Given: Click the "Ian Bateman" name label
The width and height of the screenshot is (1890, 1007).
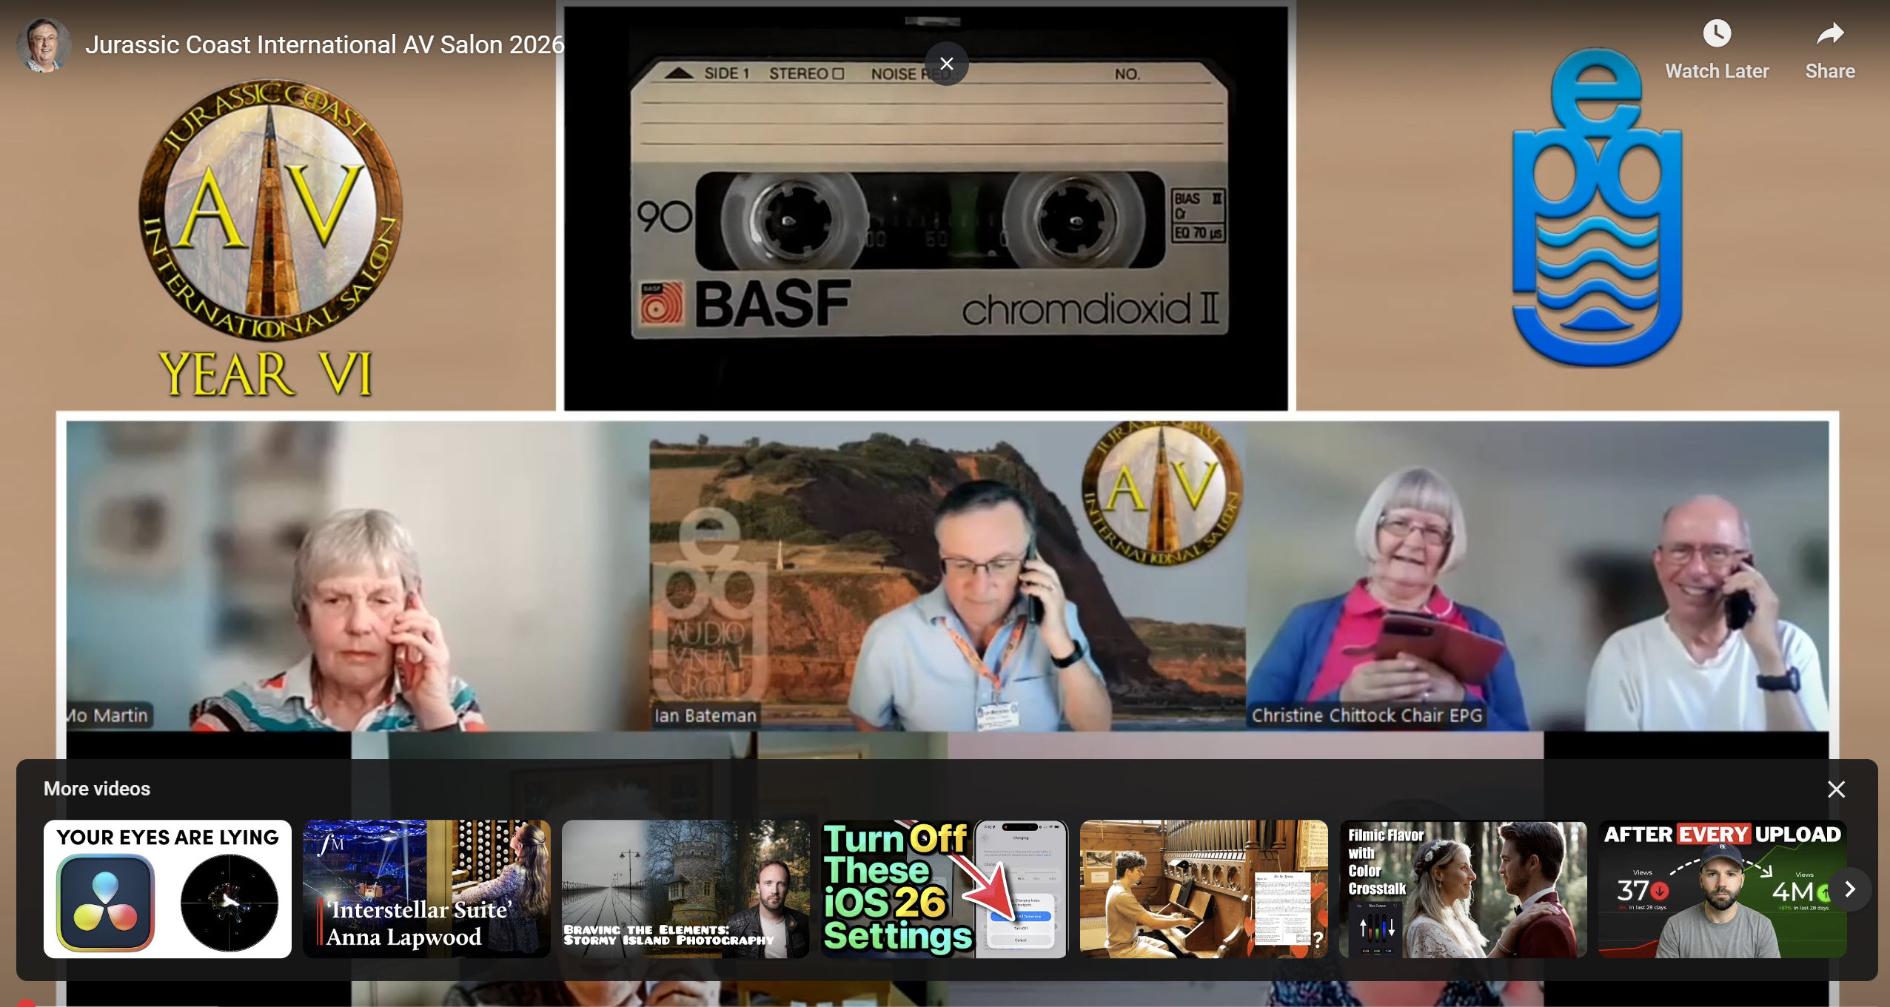Looking at the screenshot, I should coord(705,715).
